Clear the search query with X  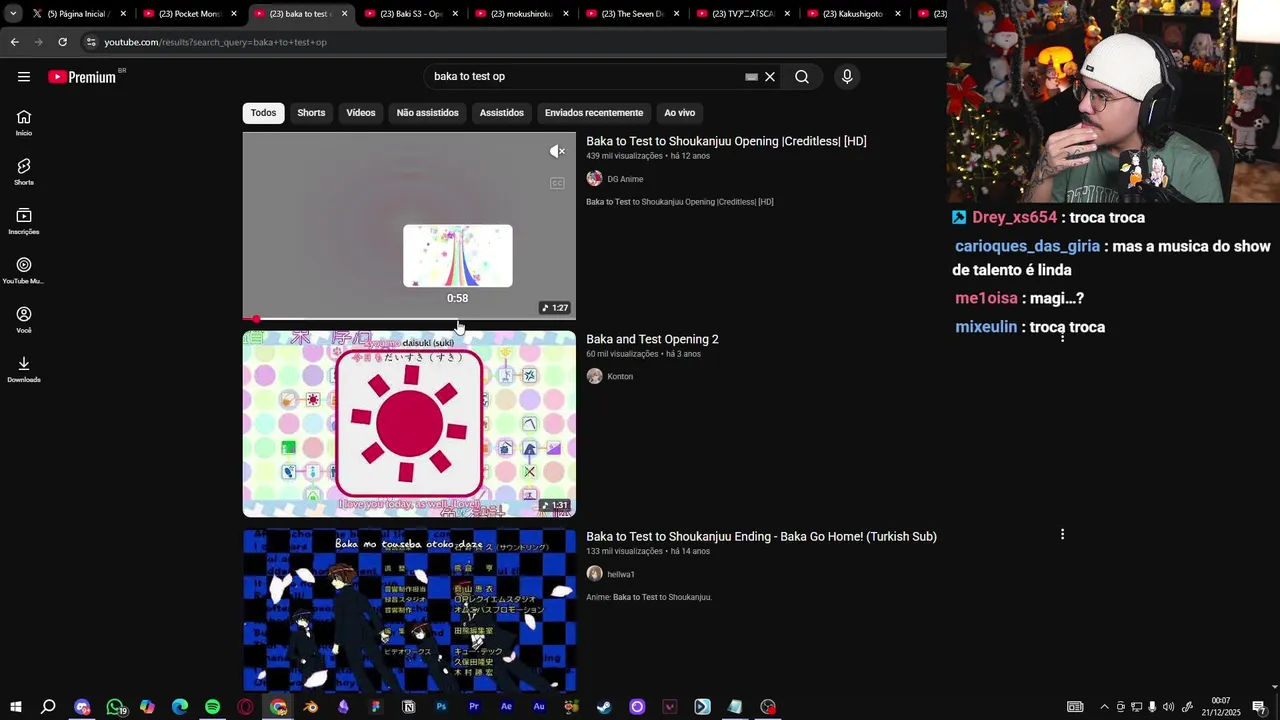[770, 77]
